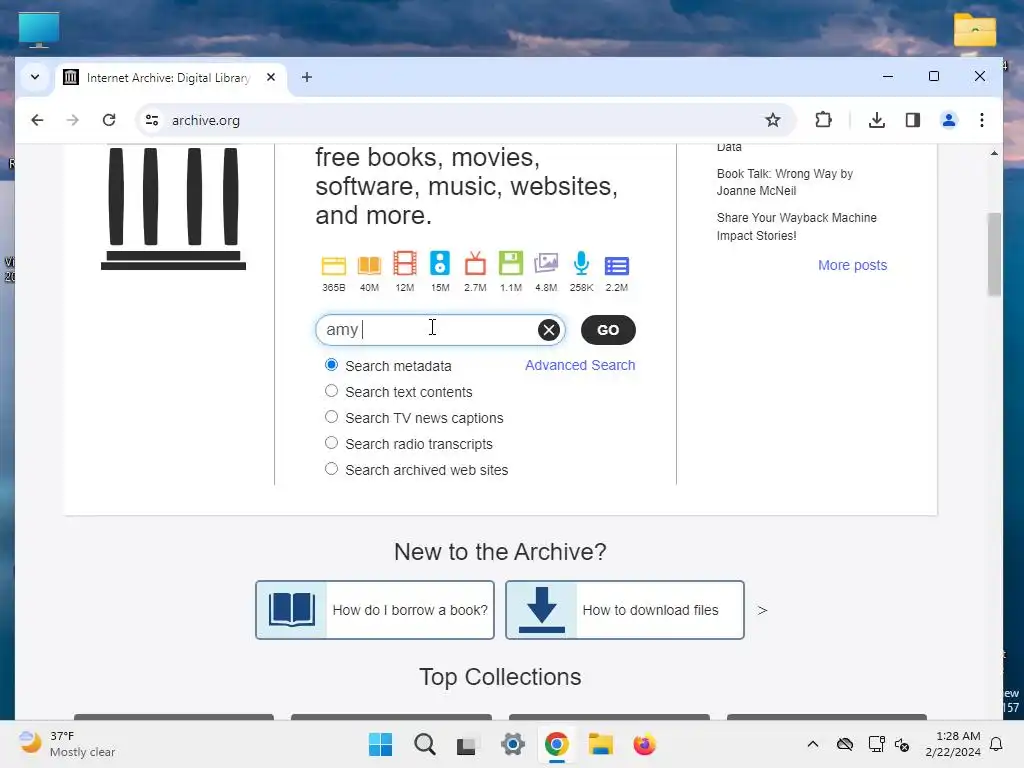Open the Images icon (4.8M)
This screenshot has height=768, width=1024.
tap(546, 263)
